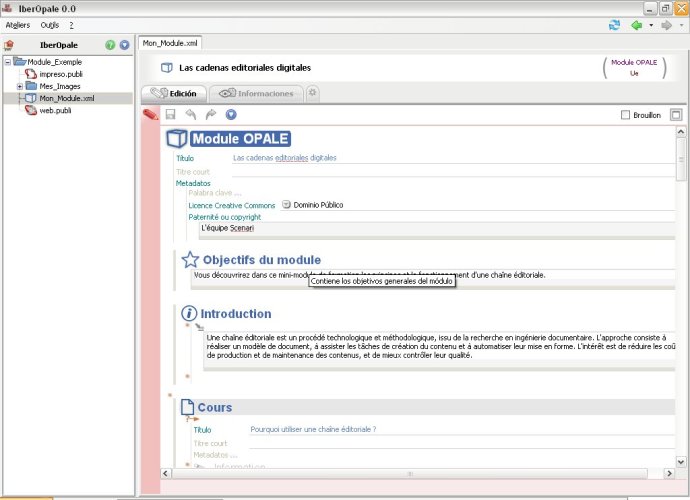This screenshot has height=500, width=690.
Task: Click the refresh icon in top toolbar
Action: (614, 25)
